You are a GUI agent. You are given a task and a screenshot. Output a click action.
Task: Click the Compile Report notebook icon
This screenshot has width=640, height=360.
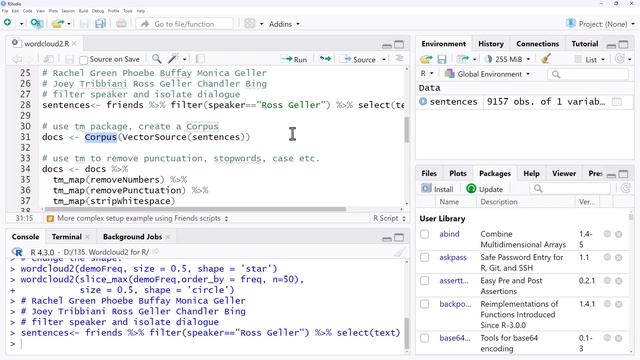(x=200, y=59)
